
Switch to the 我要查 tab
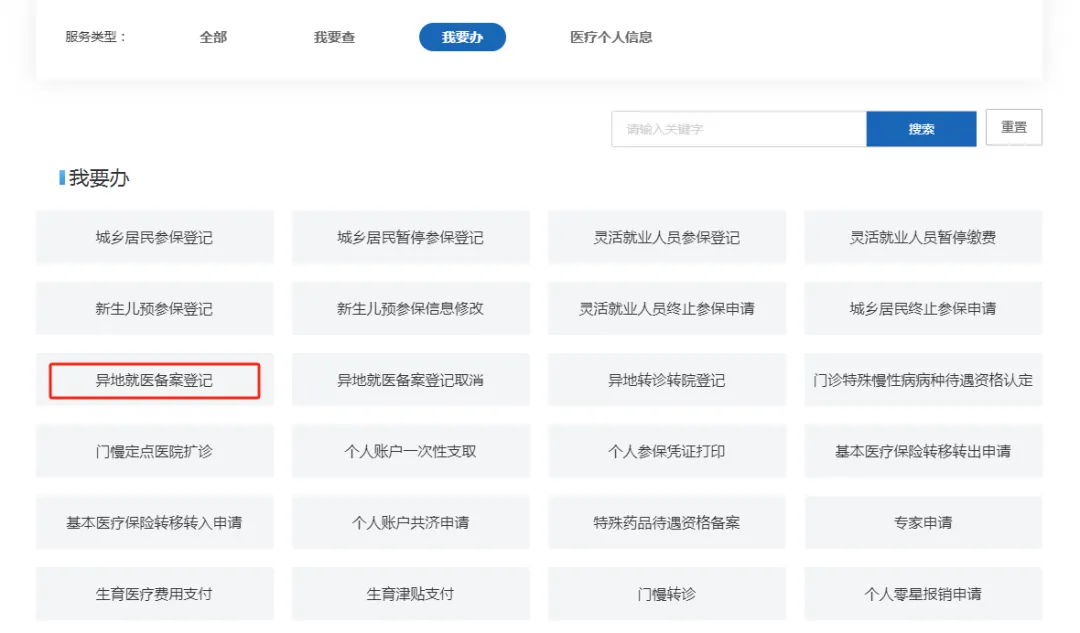point(334,37)
